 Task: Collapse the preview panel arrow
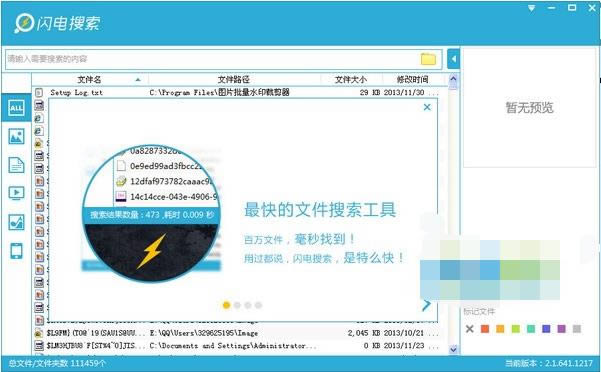[x=453, y=59]
